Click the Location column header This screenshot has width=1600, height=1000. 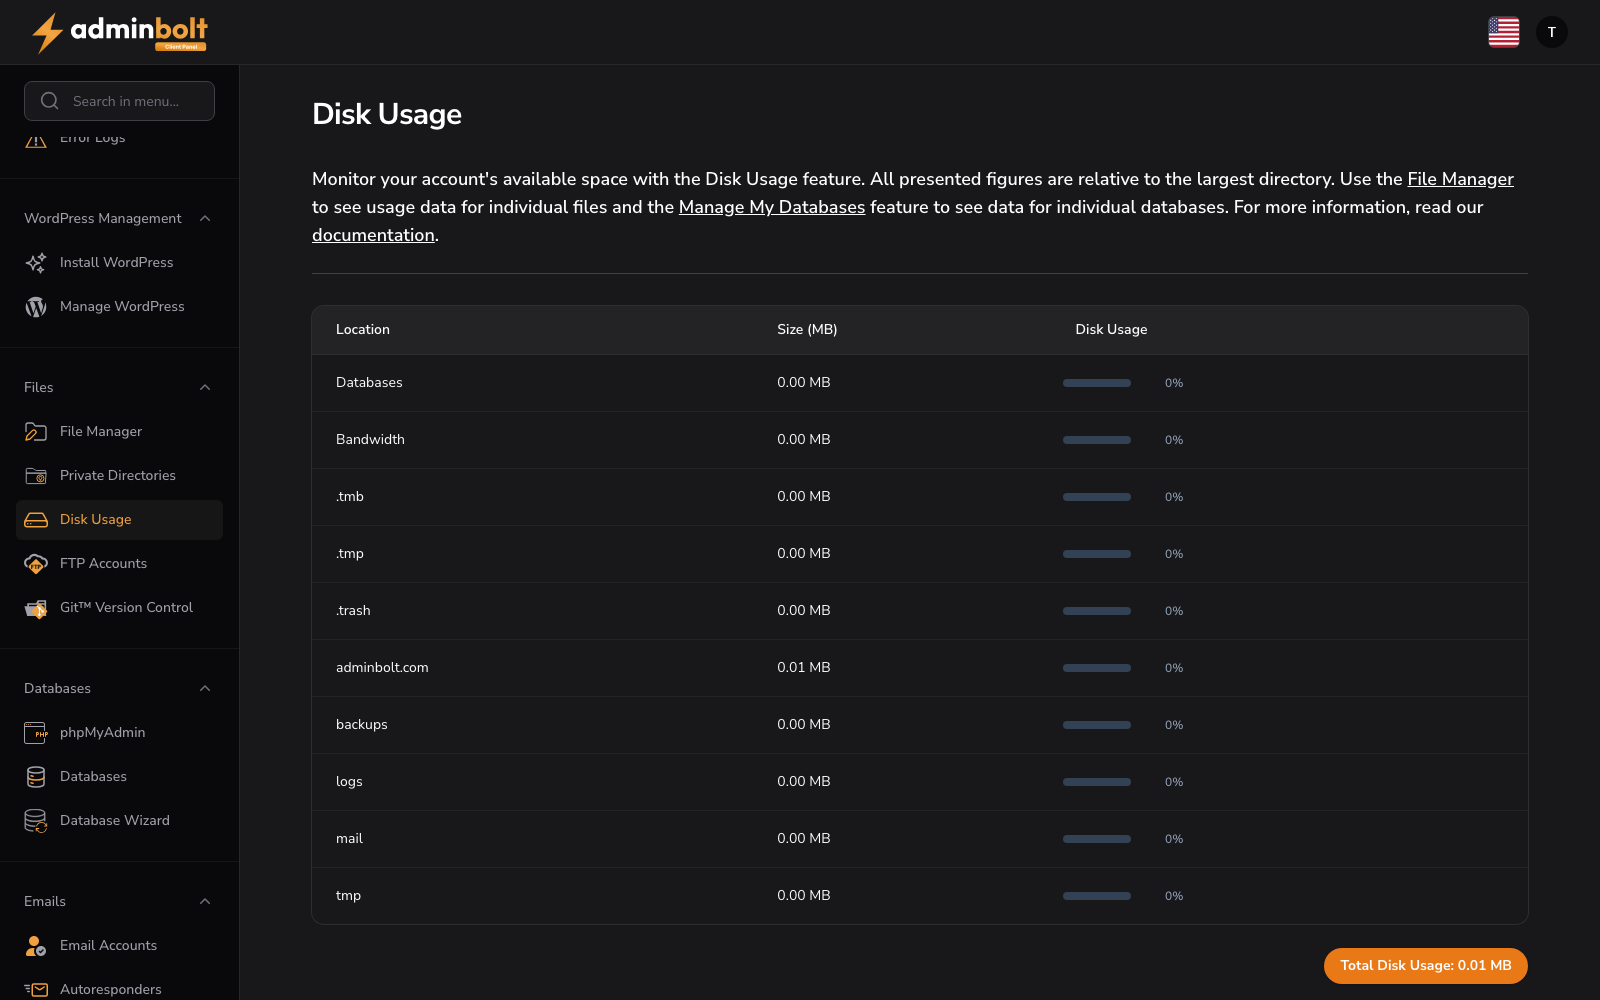[x=363, y=329]
